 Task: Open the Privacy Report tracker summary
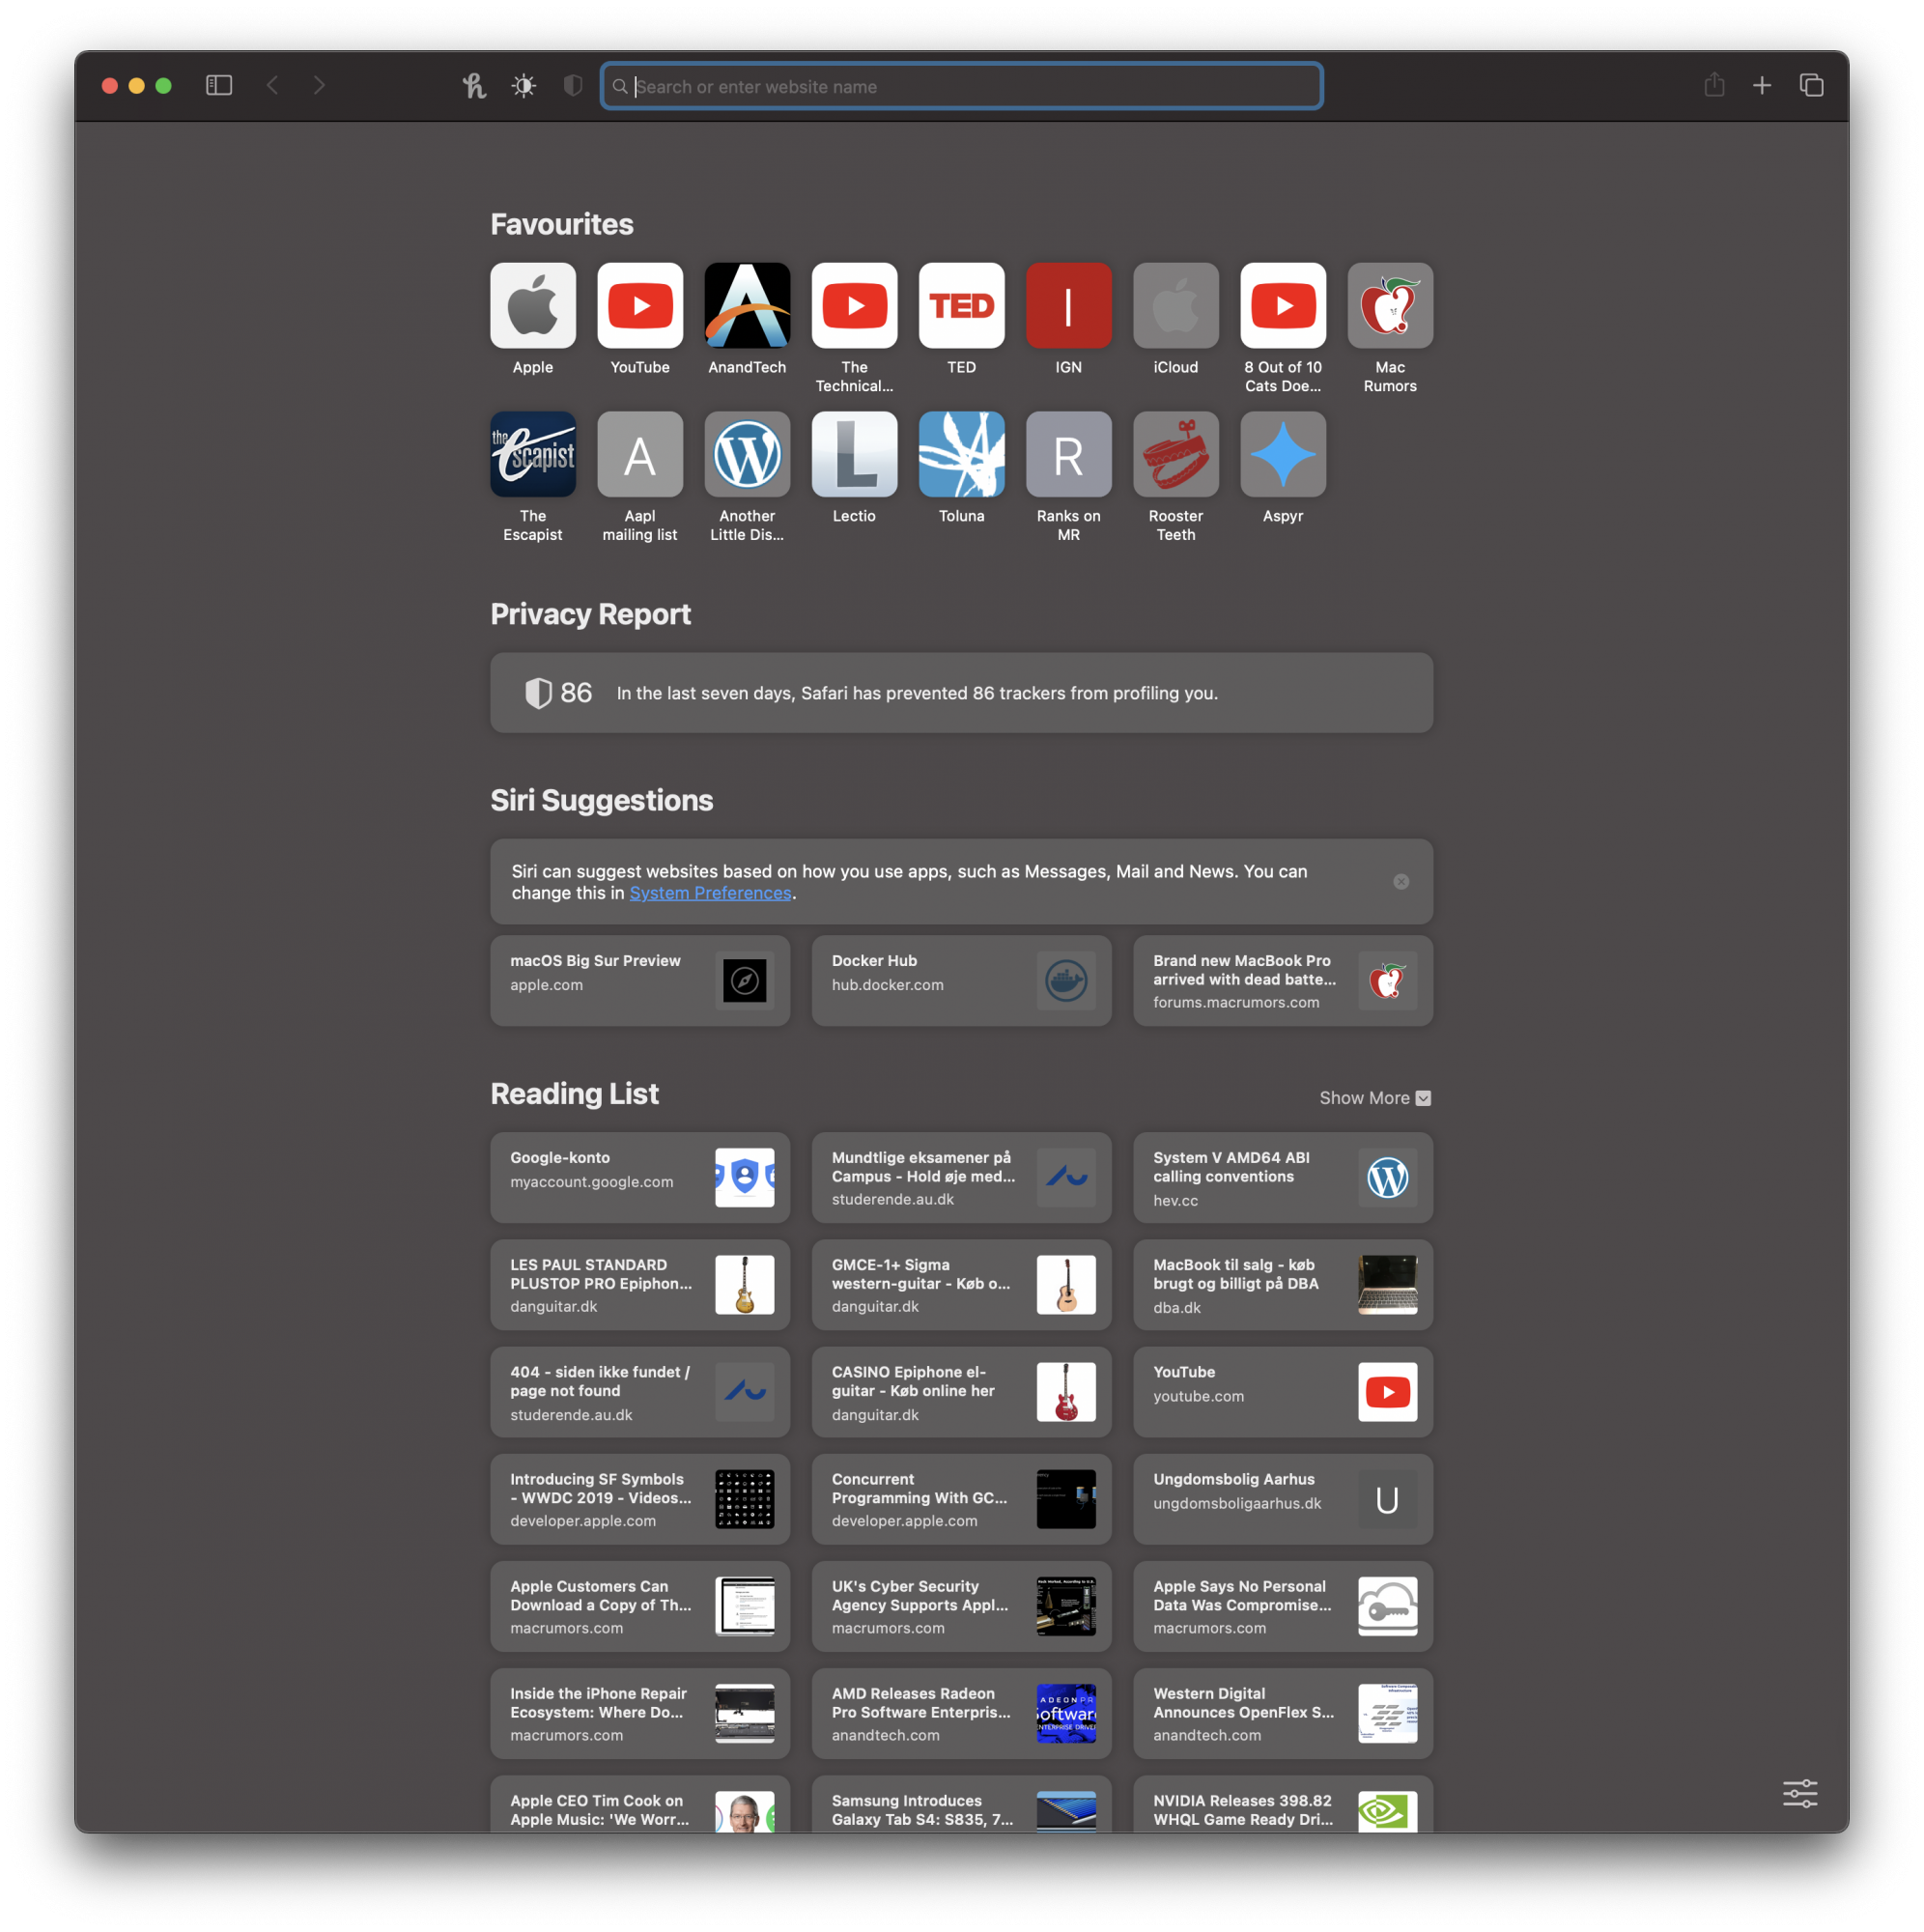961,693
